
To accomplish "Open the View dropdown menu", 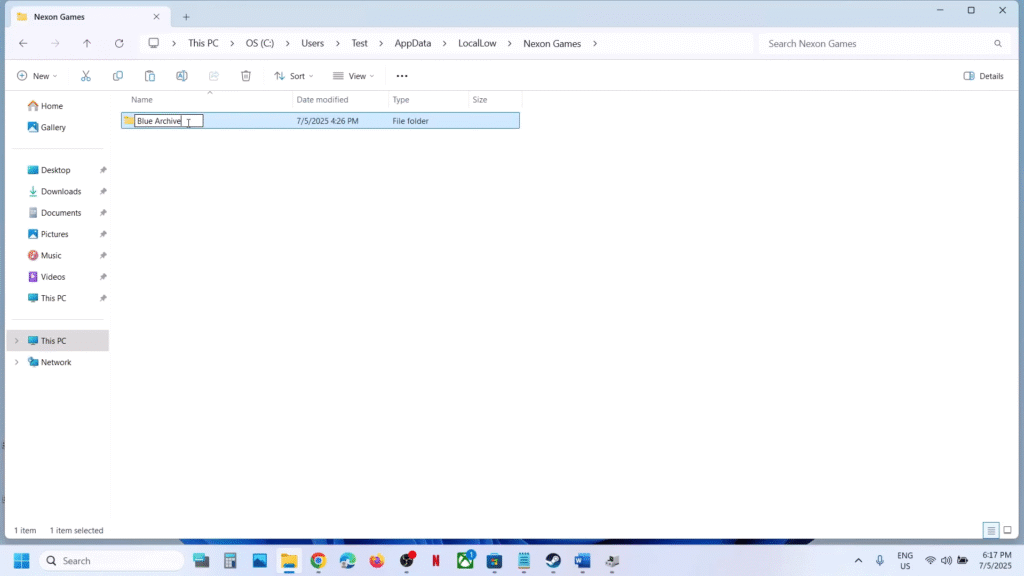I will tap(353, 76).
